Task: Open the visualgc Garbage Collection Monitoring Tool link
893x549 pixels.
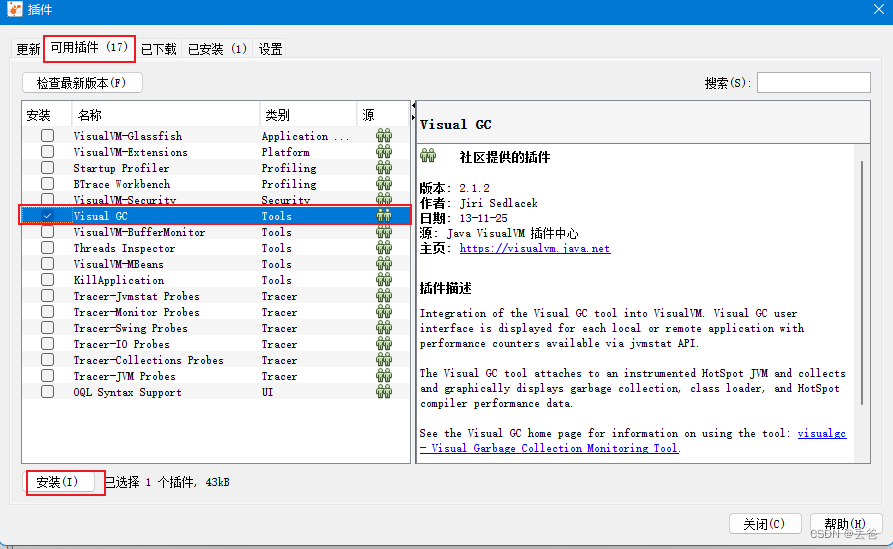Action: [633, 441]
